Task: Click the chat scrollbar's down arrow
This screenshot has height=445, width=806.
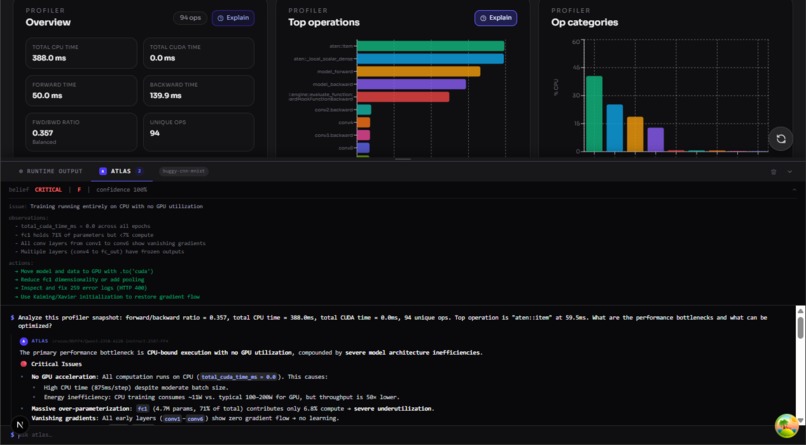Action: (x=800, y=420)
